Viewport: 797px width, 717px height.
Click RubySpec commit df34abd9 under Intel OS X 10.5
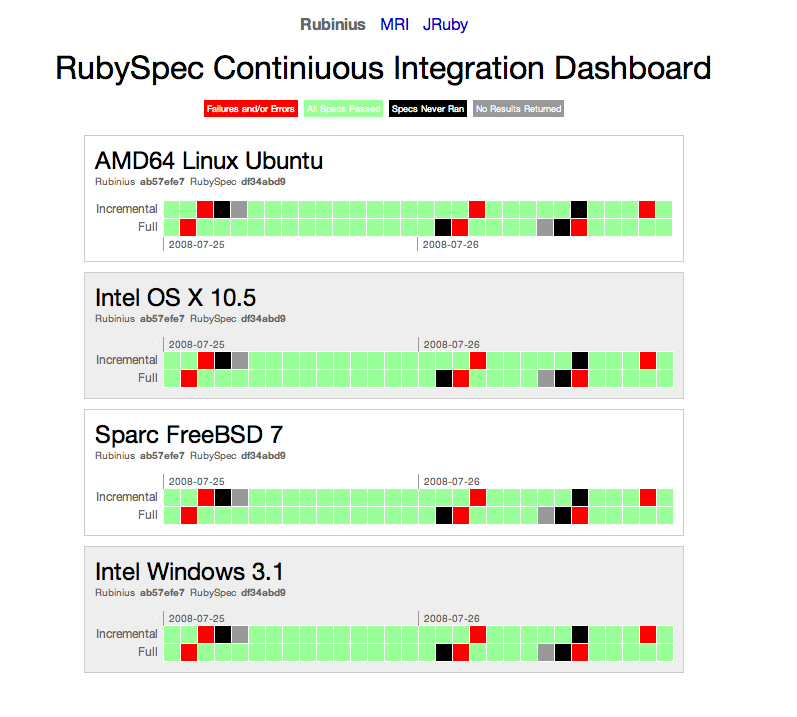coord(263,319)
